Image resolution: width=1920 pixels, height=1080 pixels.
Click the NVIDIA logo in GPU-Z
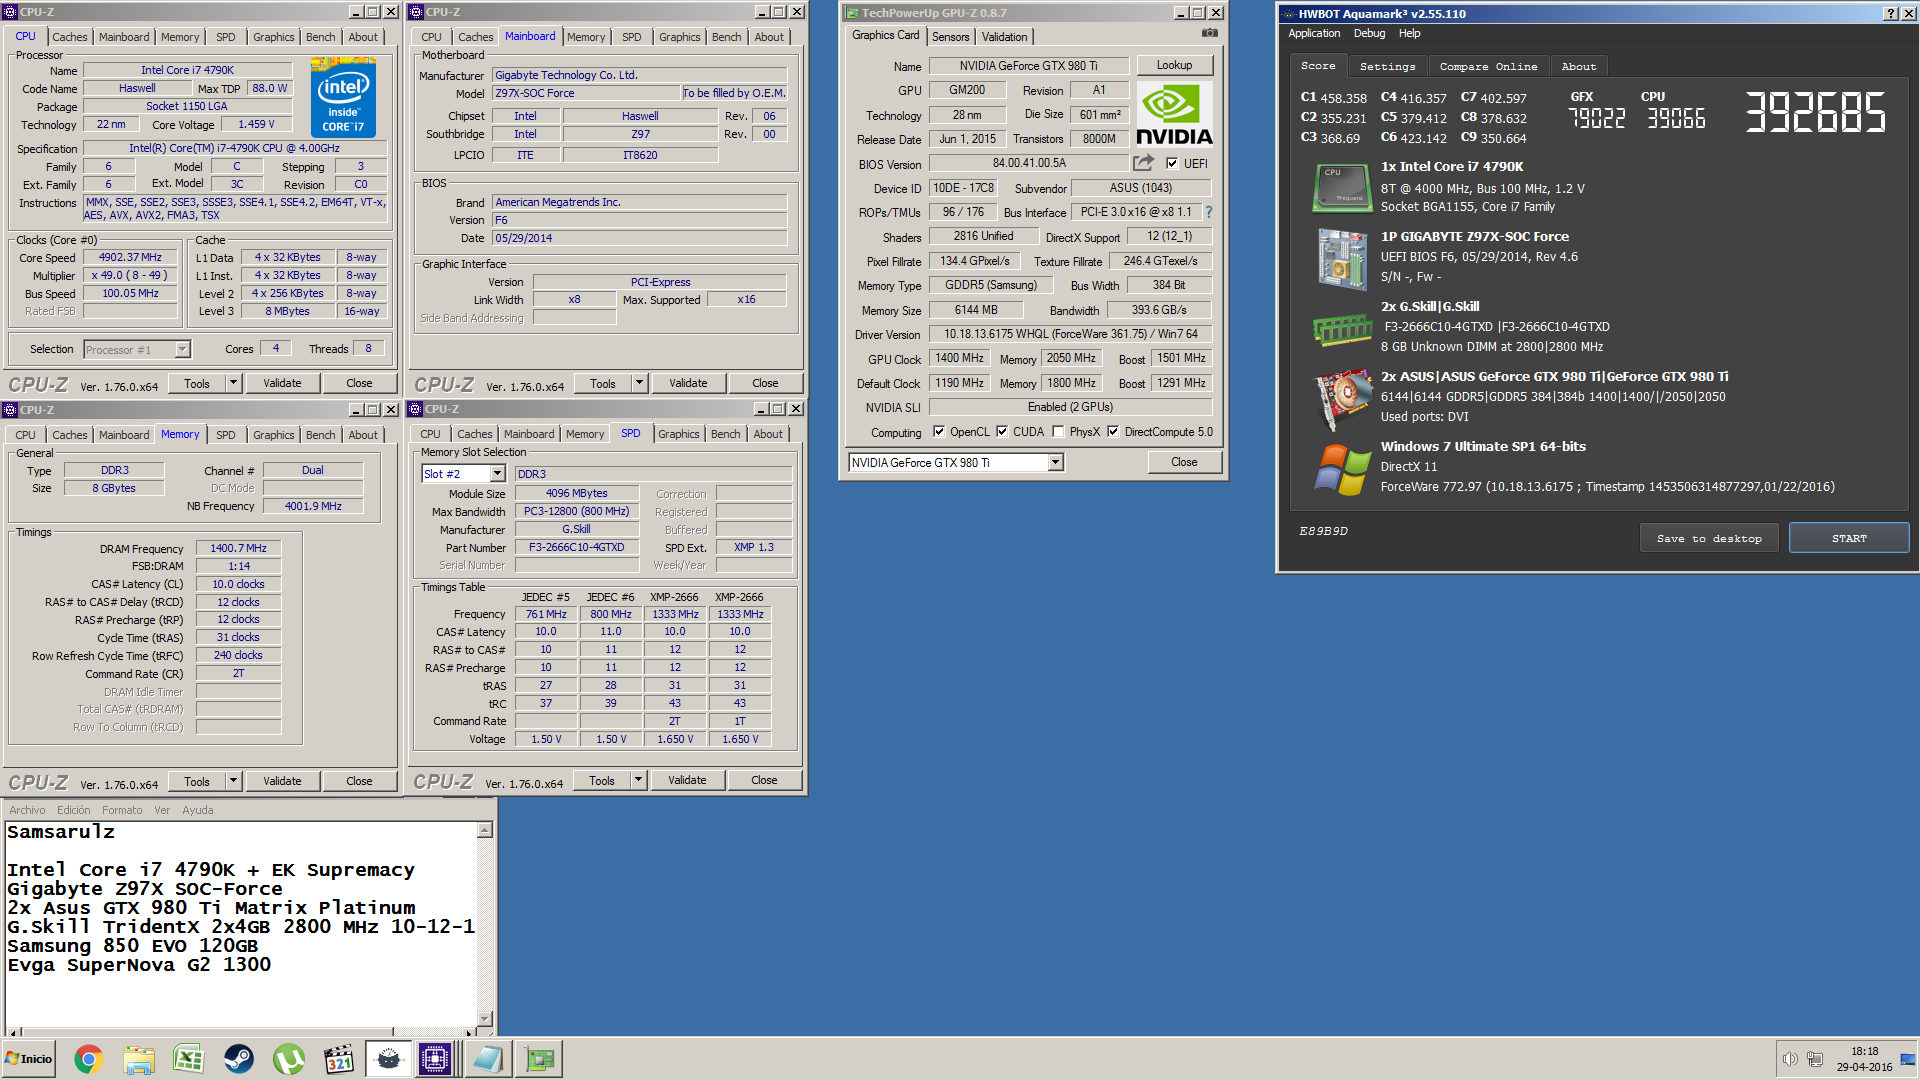pyautogui.click(x=1174, y=115)
